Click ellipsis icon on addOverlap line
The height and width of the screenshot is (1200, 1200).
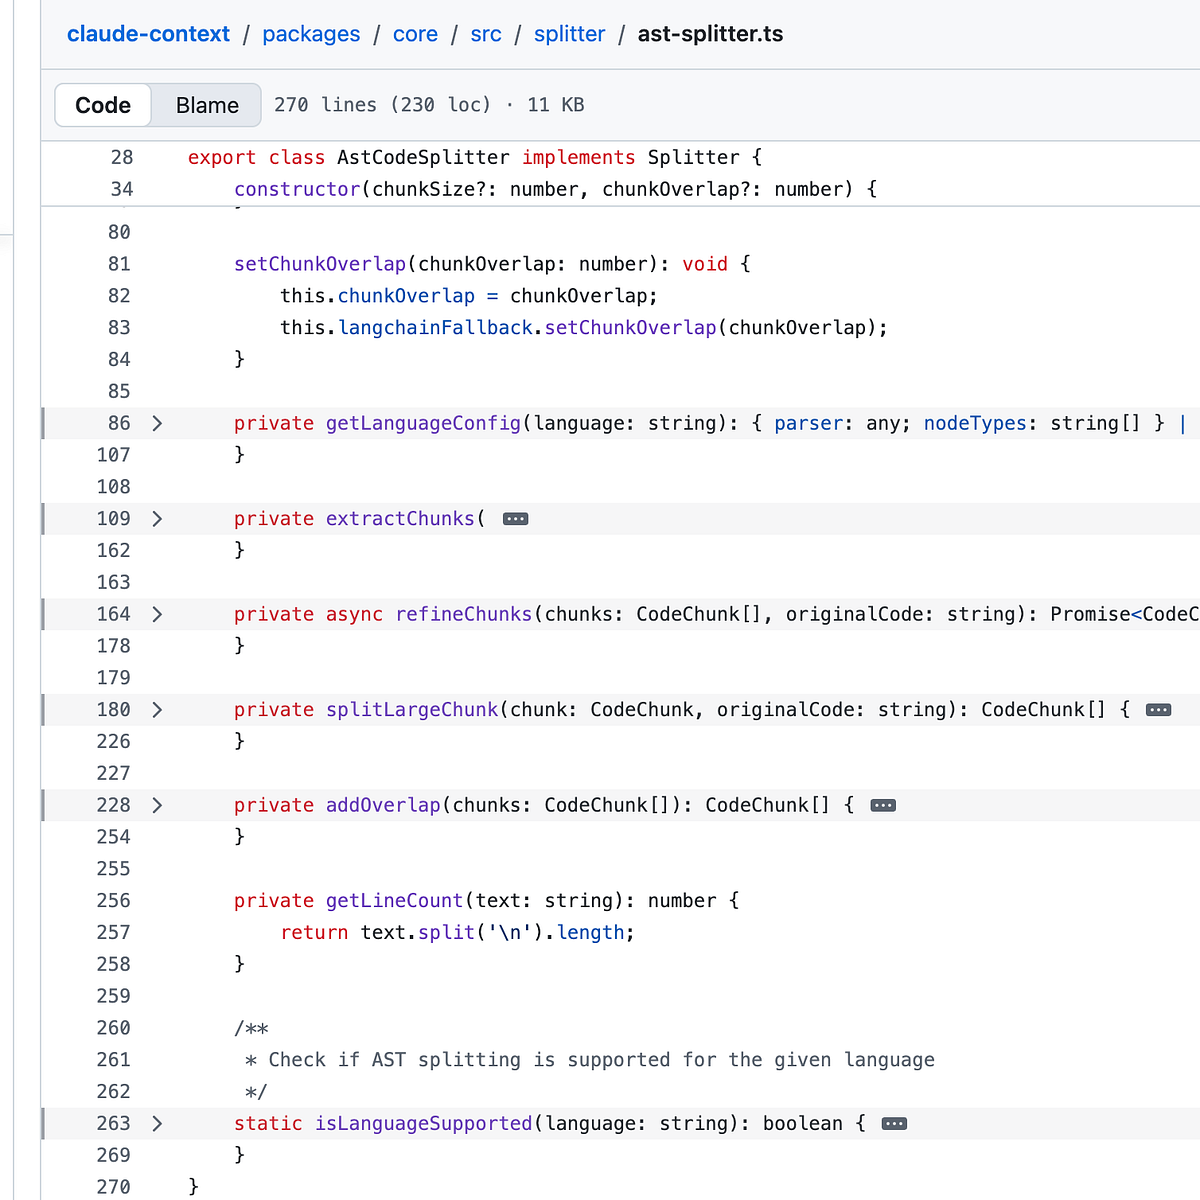(x=883, y=805)
